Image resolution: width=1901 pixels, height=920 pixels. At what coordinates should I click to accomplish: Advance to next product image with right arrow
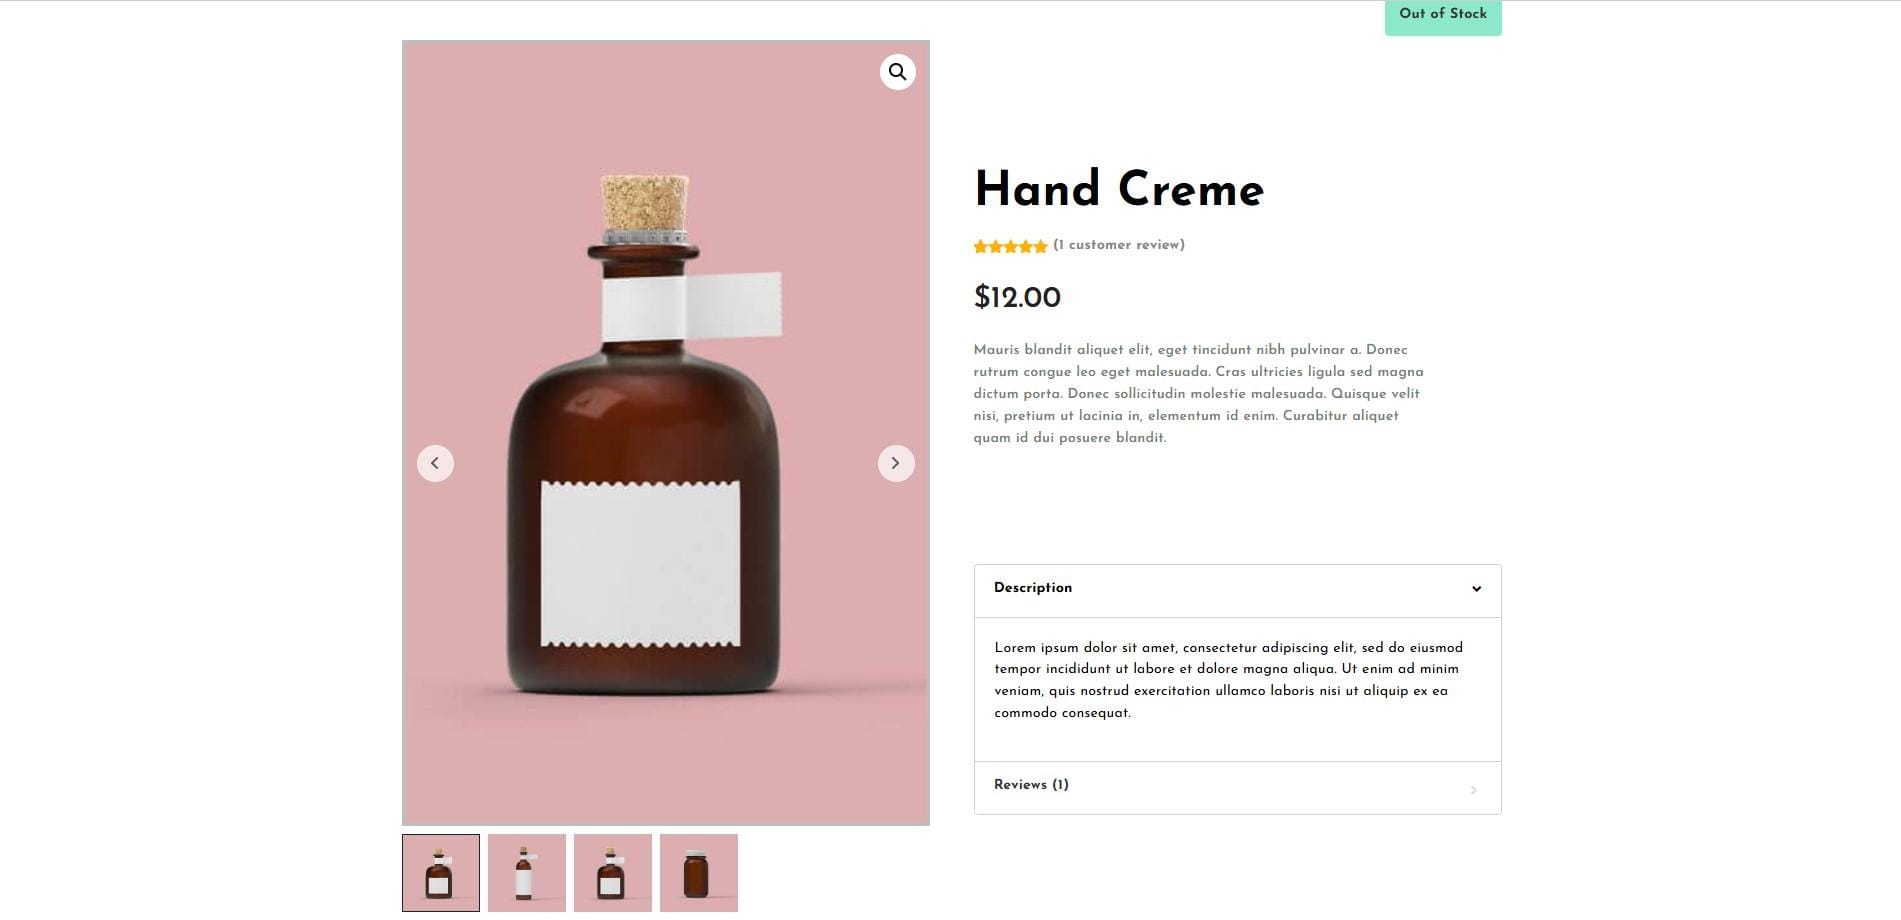(895, 463)
